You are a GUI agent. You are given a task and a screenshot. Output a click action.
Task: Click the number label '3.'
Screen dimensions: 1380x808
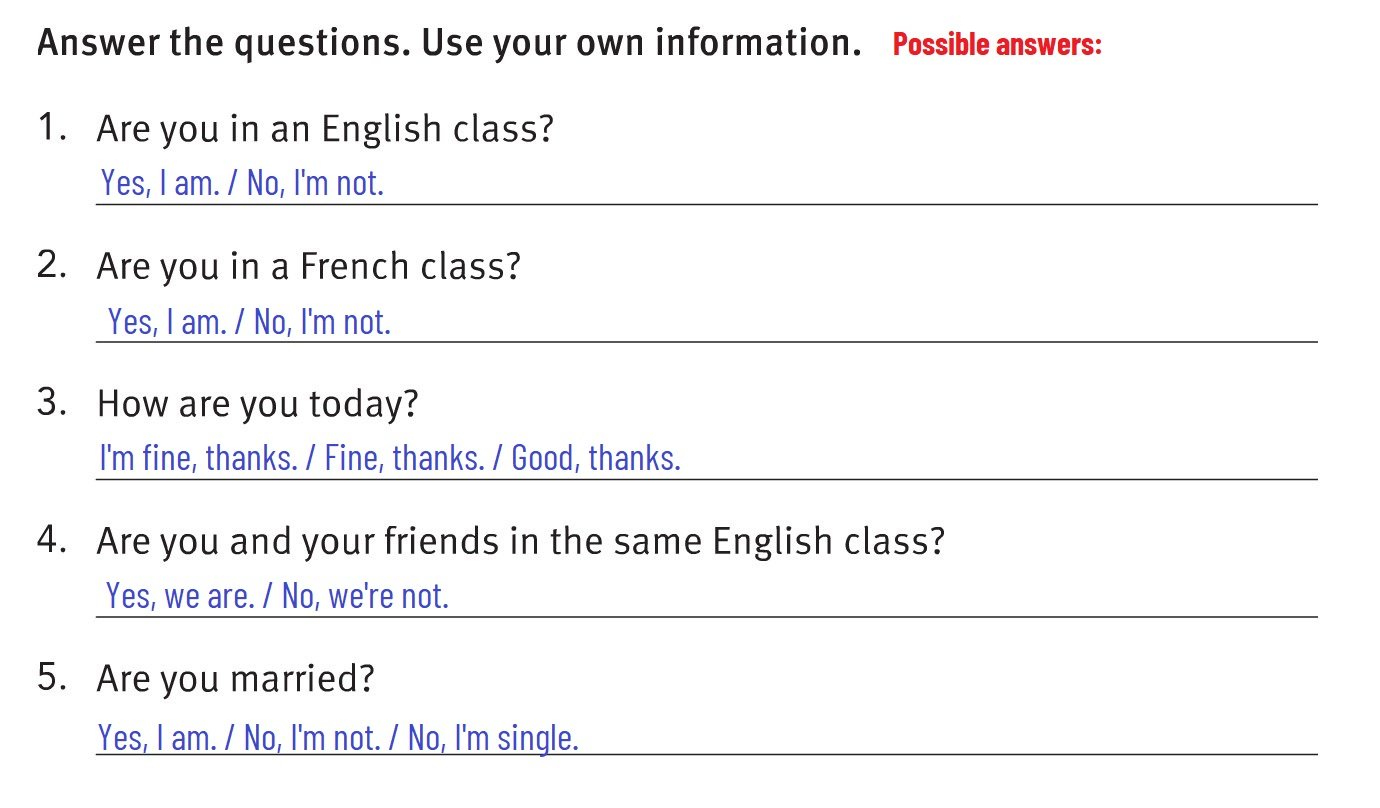point(52,403)
